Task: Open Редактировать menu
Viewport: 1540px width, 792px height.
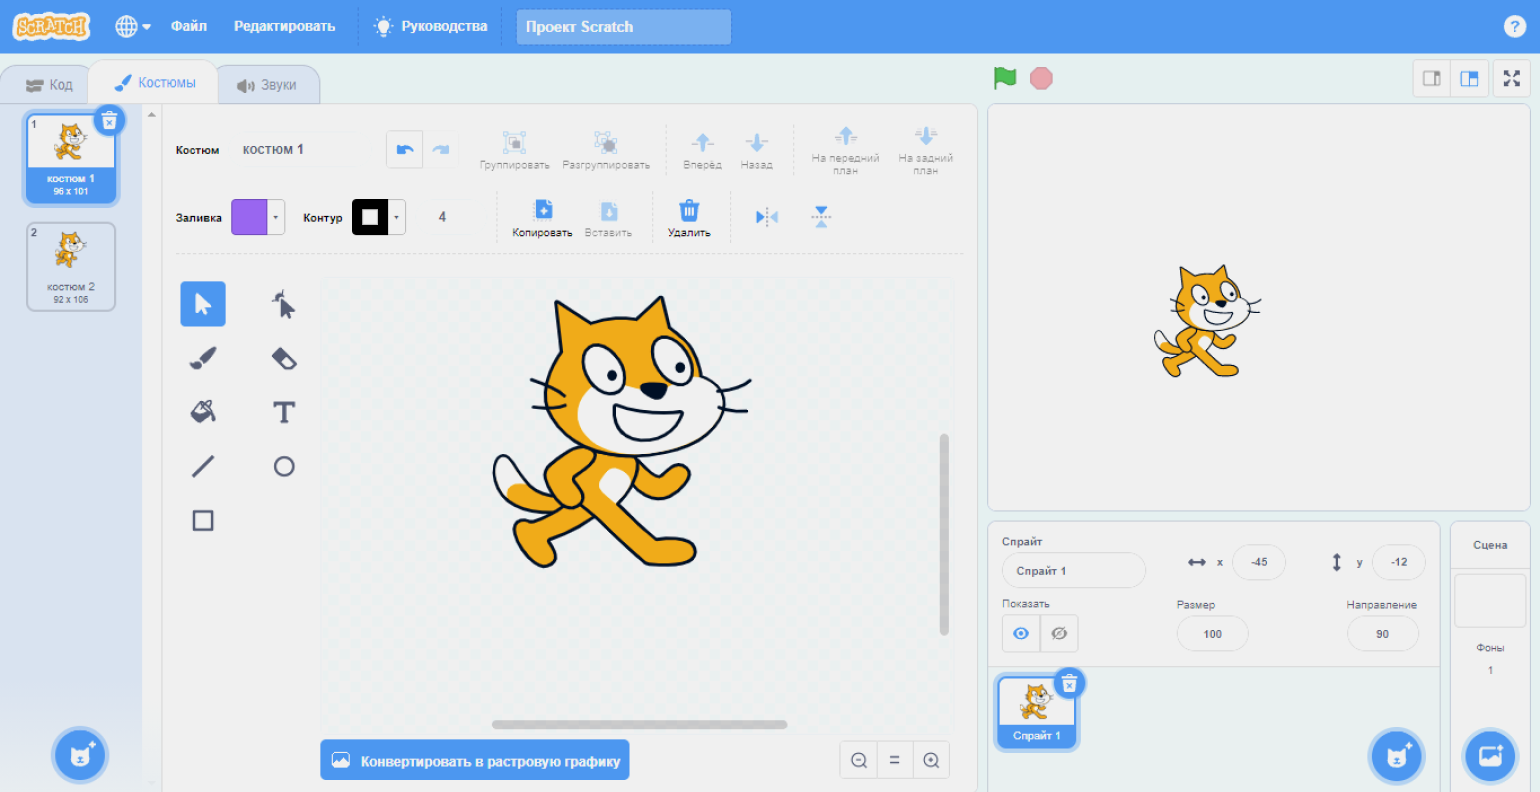Action: [x=285, y=27]
